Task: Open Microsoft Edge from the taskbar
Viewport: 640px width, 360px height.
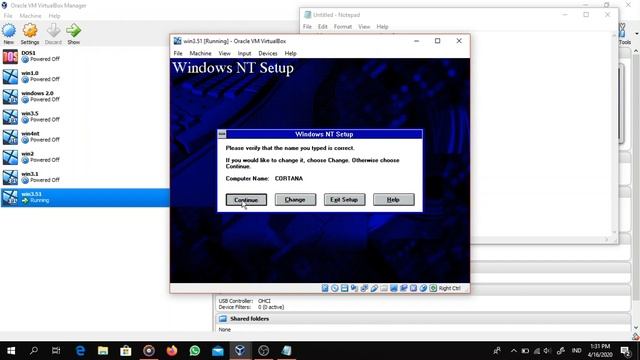Action: [80, 351]
